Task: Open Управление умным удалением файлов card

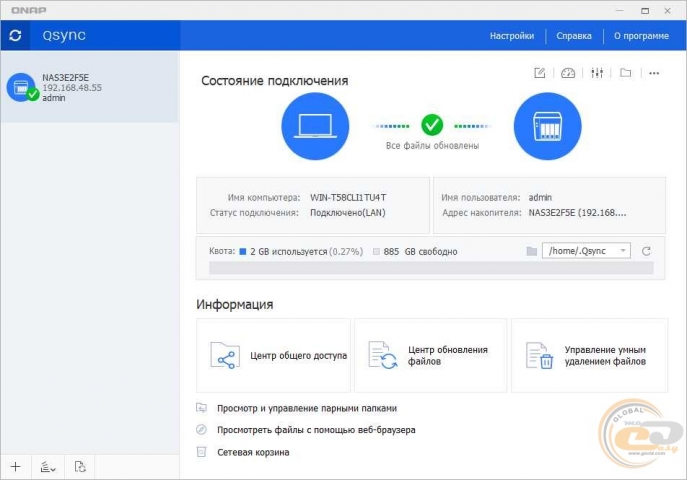Action: (589, 356)
